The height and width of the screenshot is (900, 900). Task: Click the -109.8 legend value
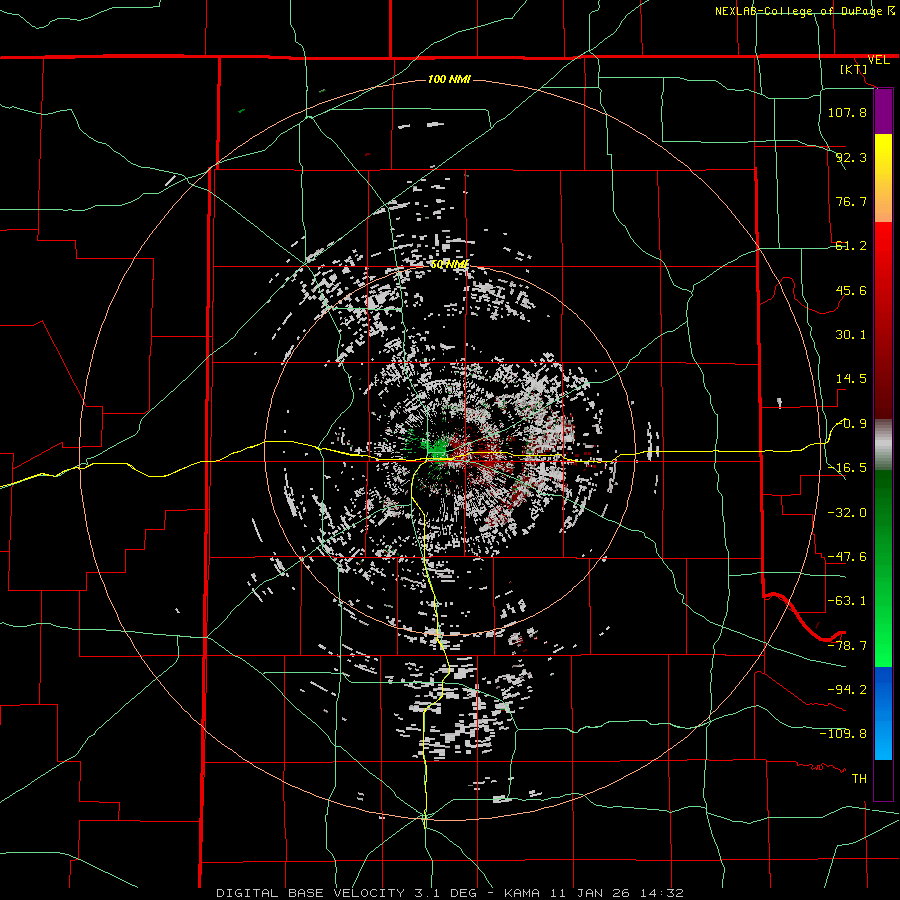coord(843,734)
